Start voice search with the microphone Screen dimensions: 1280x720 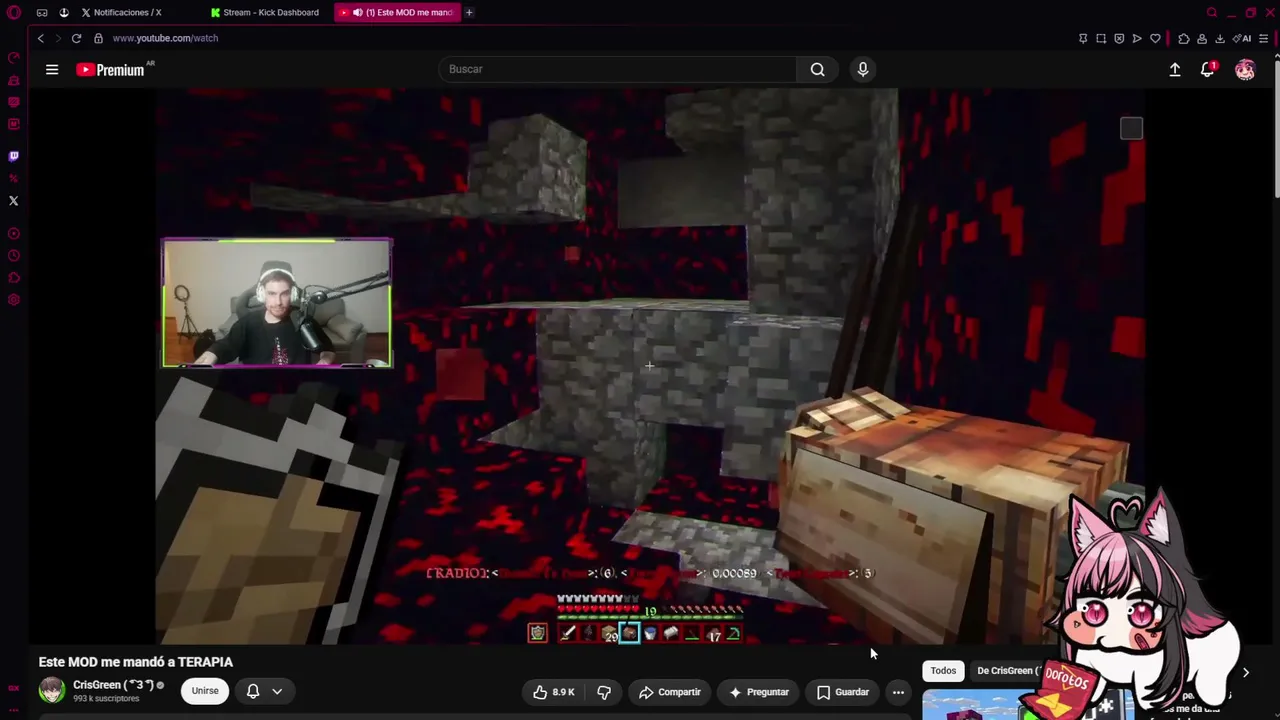pos(863,69)
